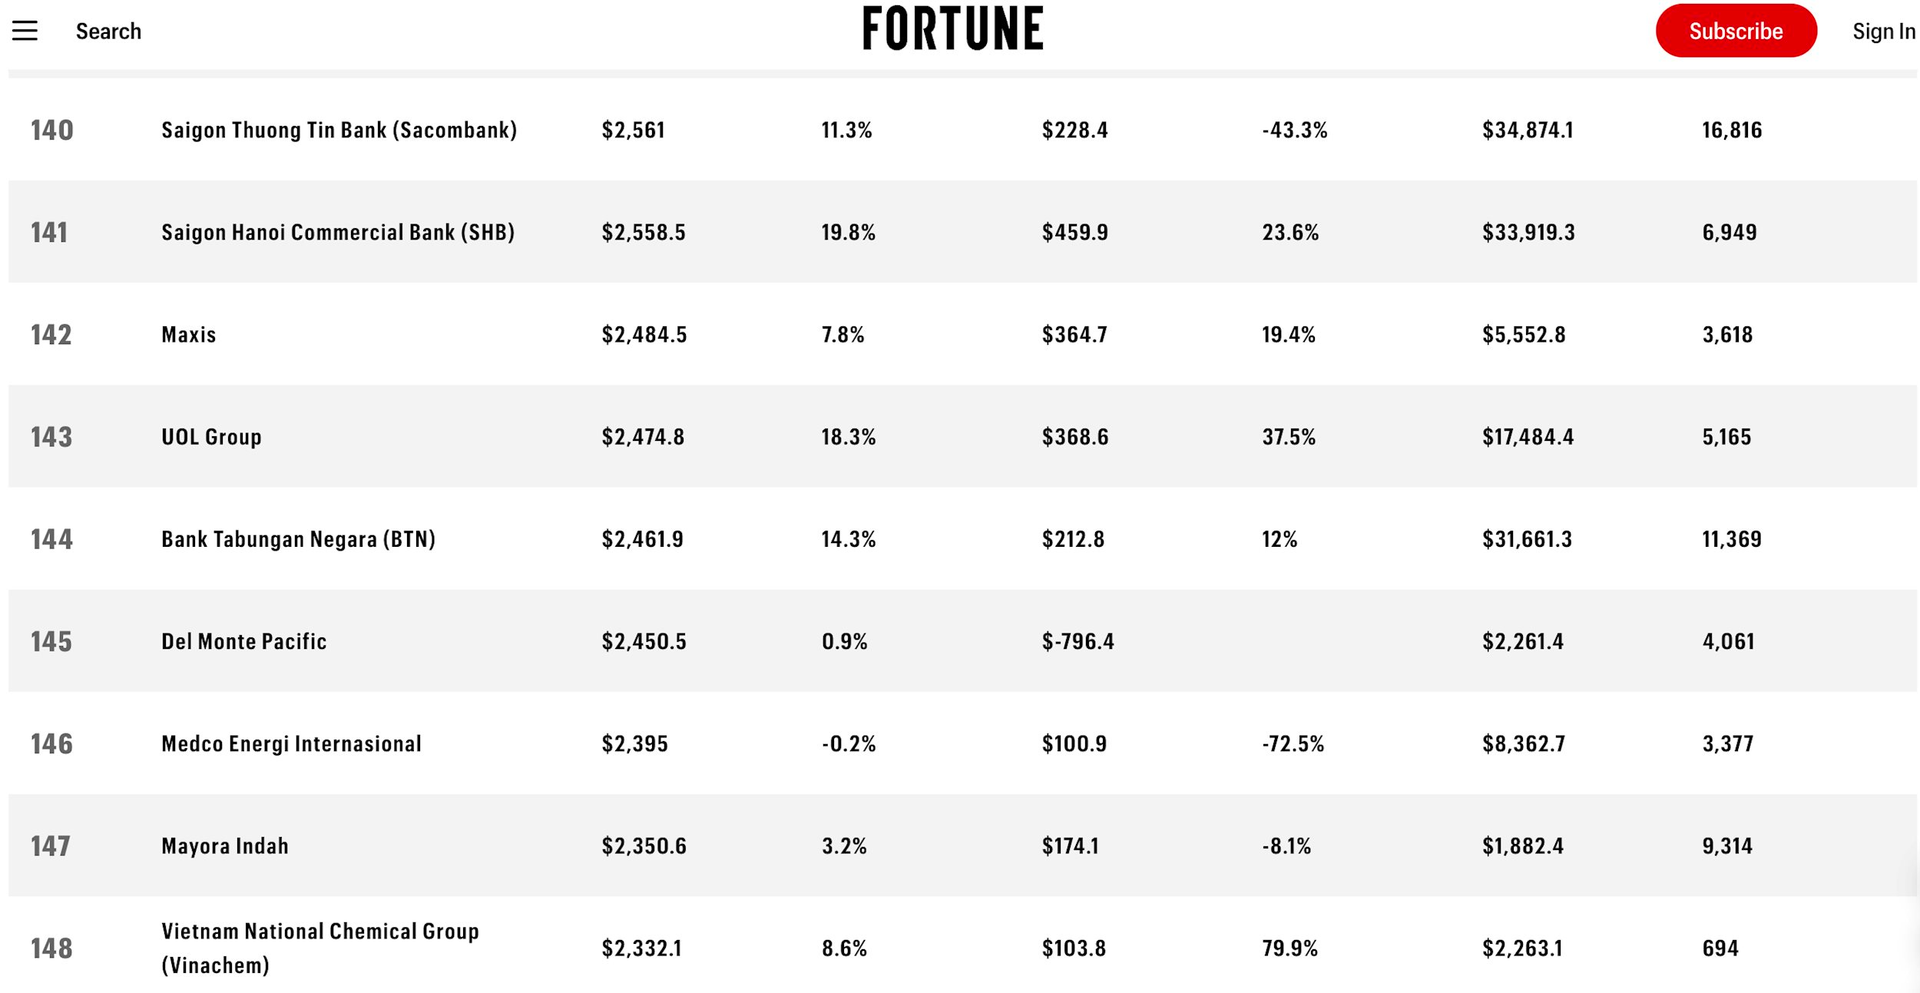Open the hamburger navigation menu
This screenshot has height=993, width=1920.
pyautogui.click(x=25, y=31)
